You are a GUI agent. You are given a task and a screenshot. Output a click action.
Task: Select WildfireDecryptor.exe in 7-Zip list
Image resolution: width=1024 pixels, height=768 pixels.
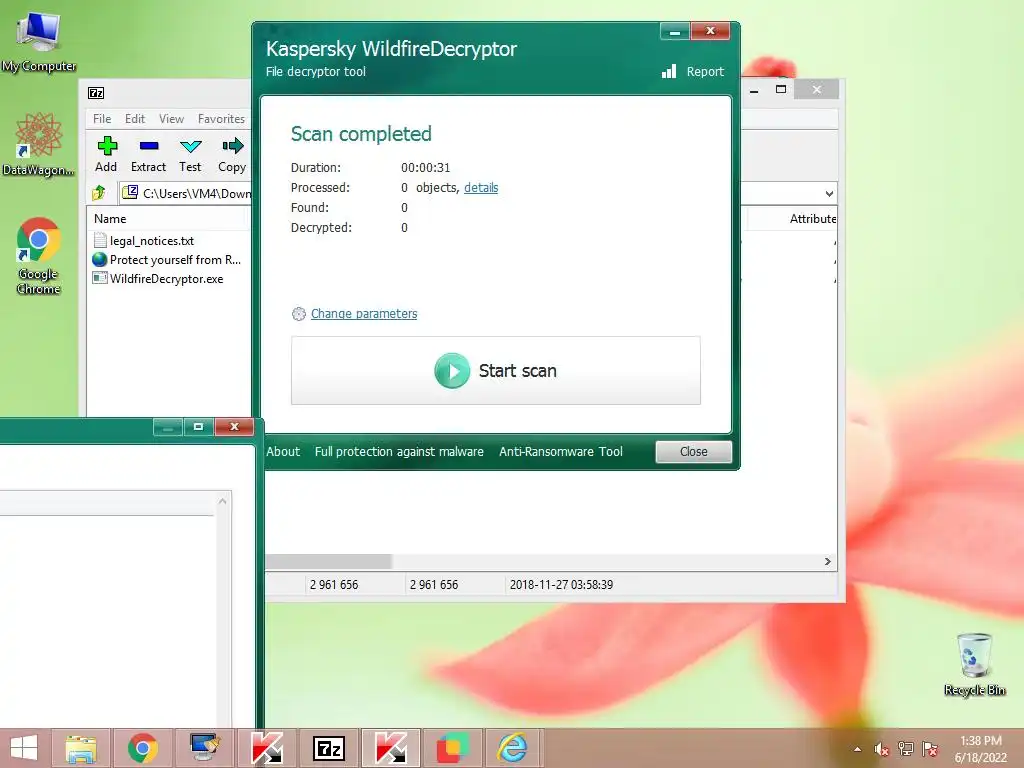point(159,278)
